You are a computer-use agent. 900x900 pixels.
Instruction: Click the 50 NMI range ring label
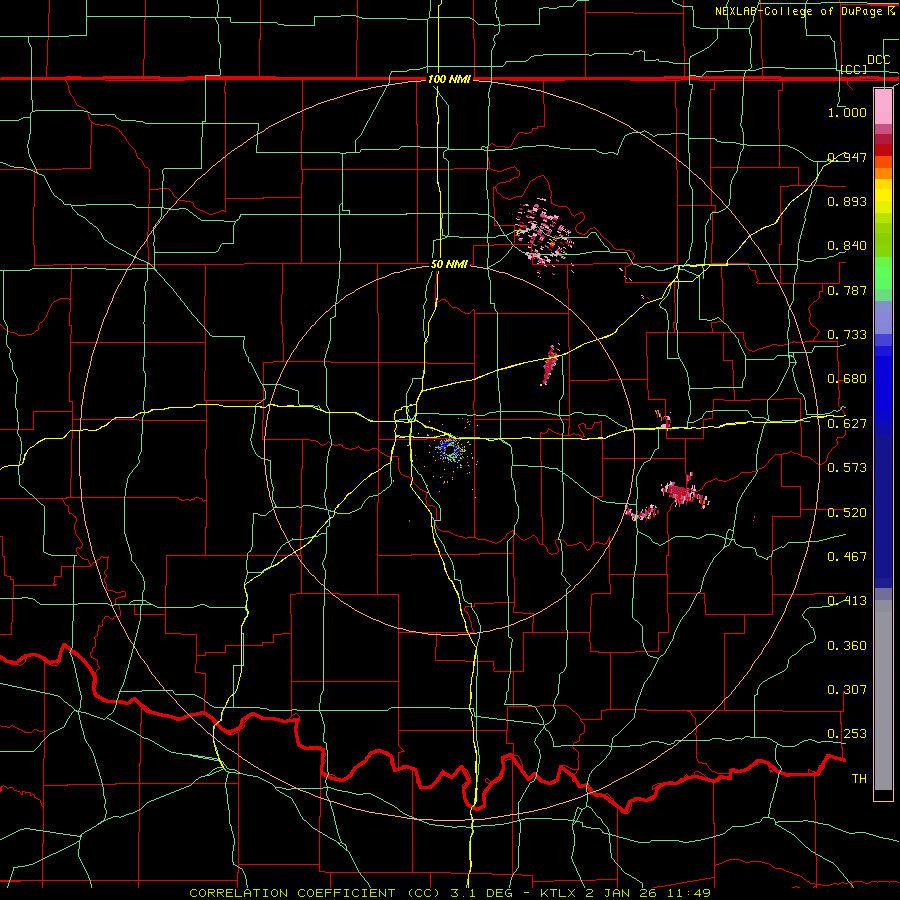449,264
